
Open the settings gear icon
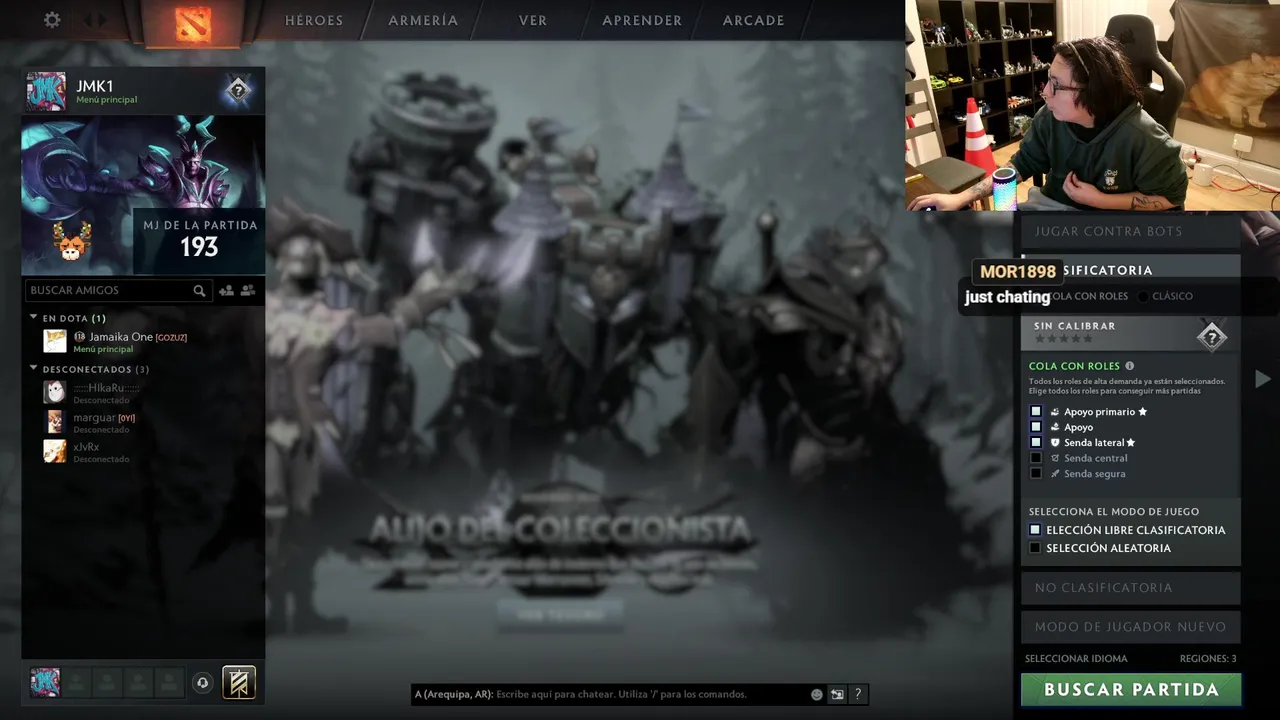[52, 20]
